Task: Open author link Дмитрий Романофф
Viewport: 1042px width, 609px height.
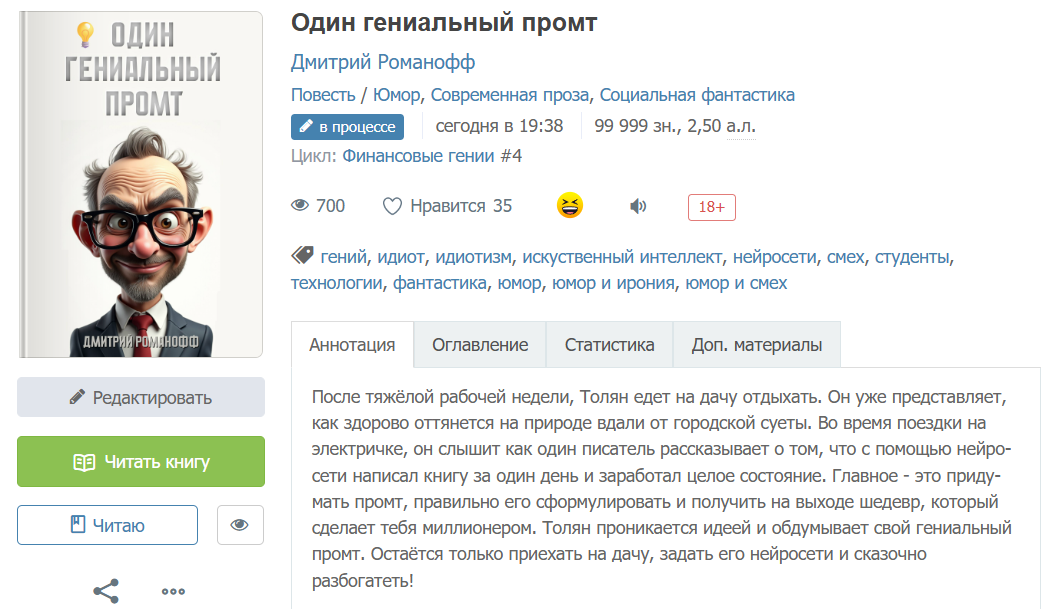Action: [x=383, y=62]
